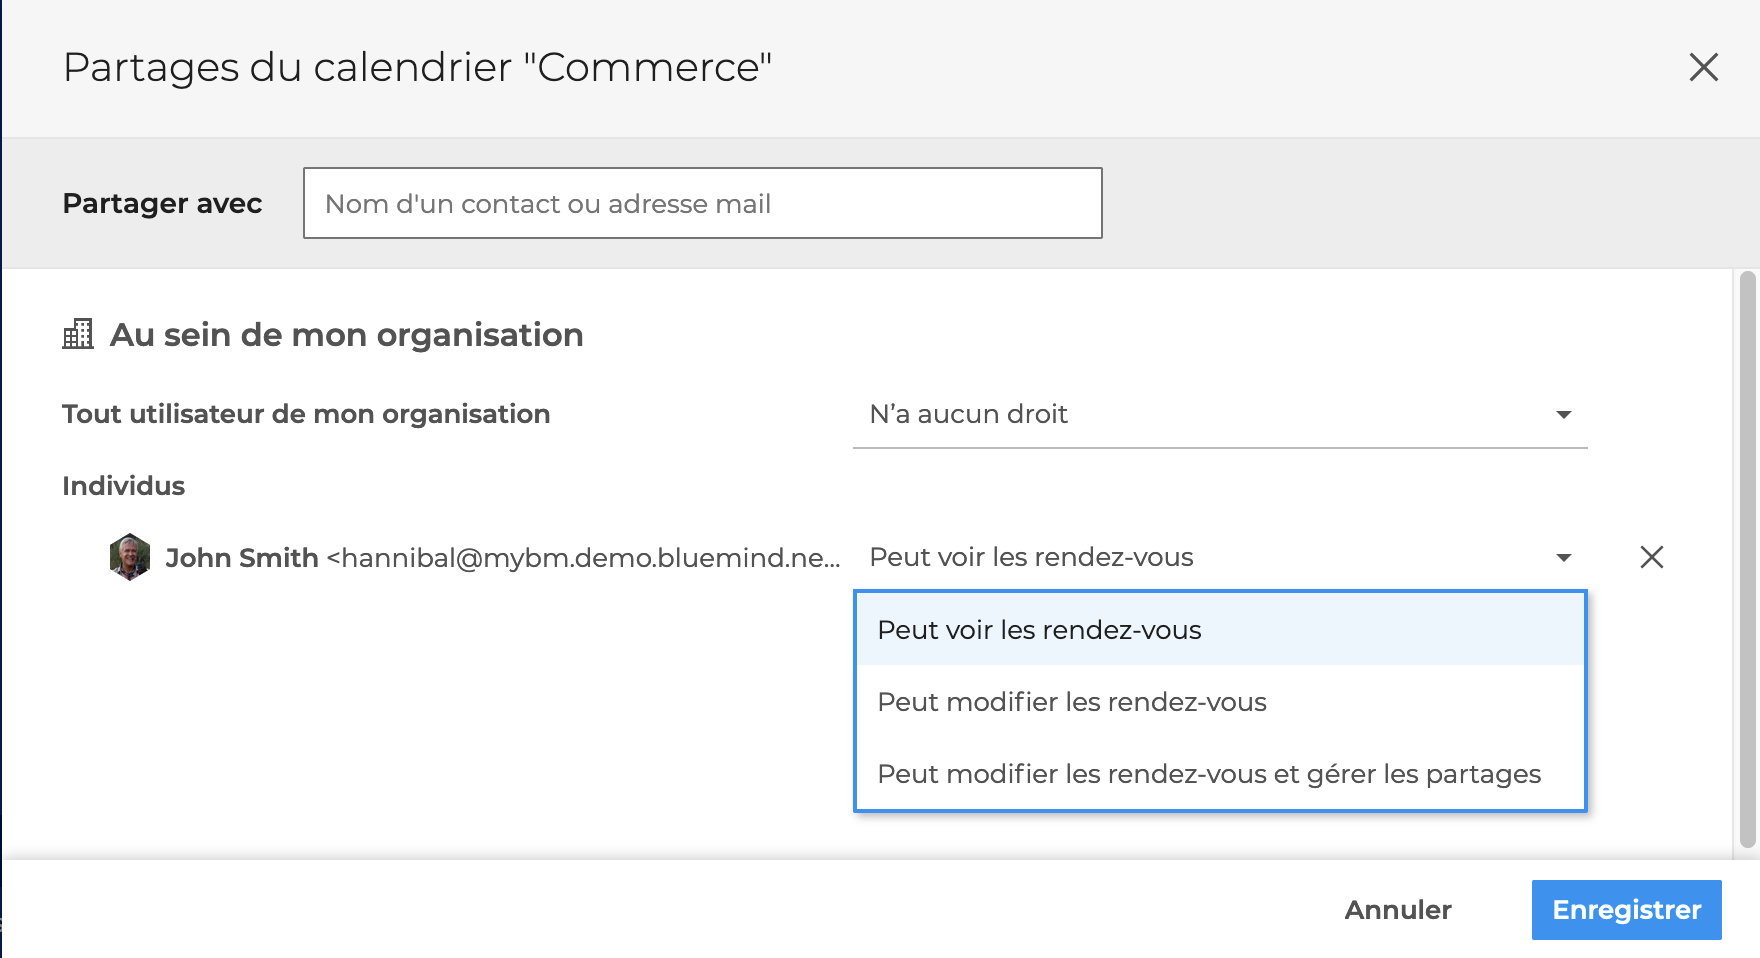Click the "Individus" section label

(123, 486)
